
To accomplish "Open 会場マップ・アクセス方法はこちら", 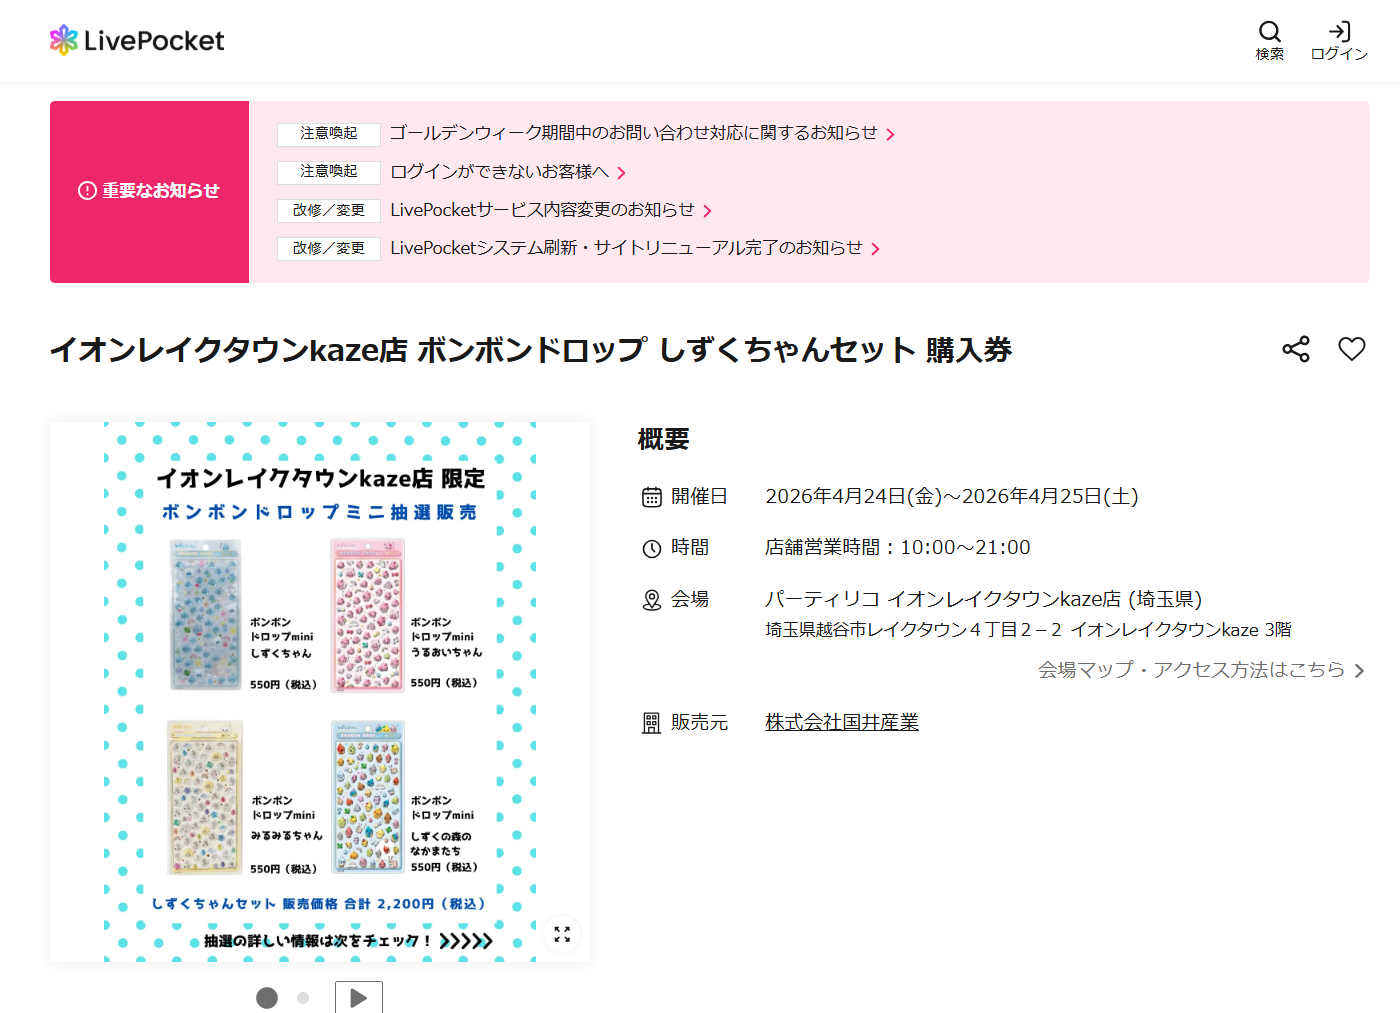I will point(1190,670).
